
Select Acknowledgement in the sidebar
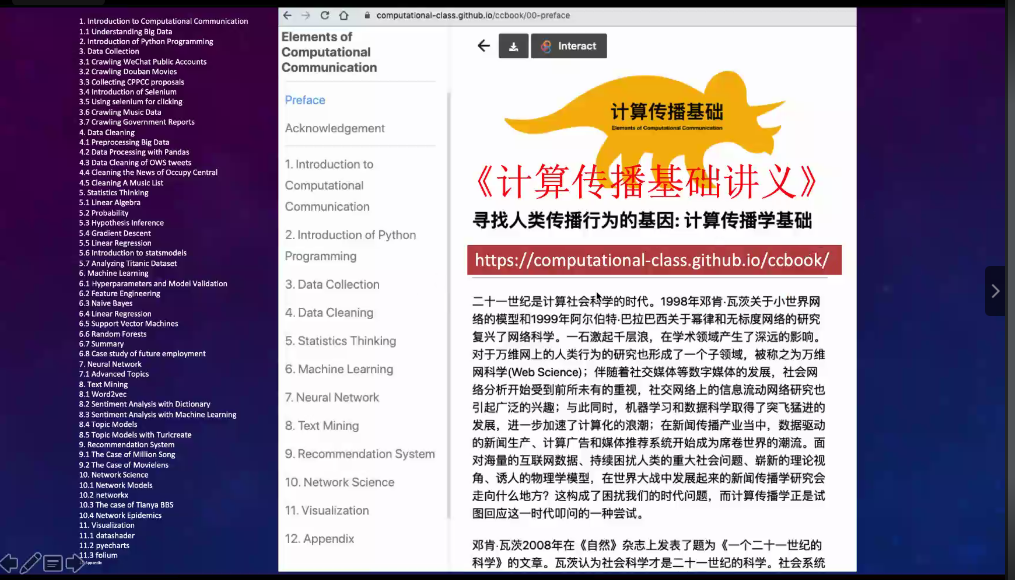[x=334, y=128]
